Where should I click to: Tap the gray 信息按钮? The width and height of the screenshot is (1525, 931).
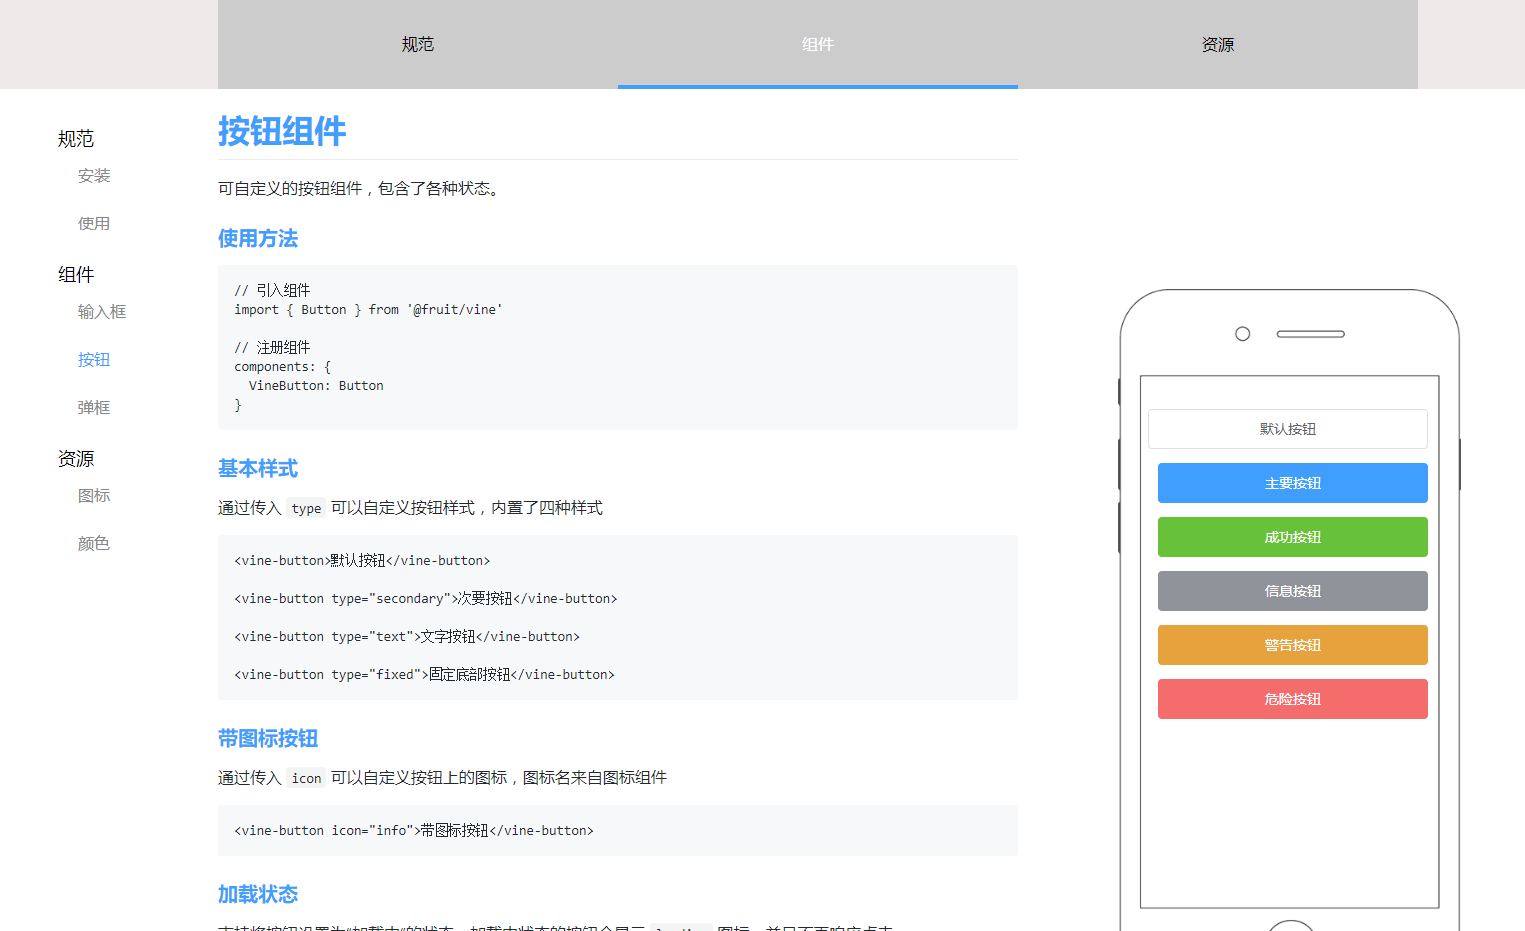[1293, 591]
